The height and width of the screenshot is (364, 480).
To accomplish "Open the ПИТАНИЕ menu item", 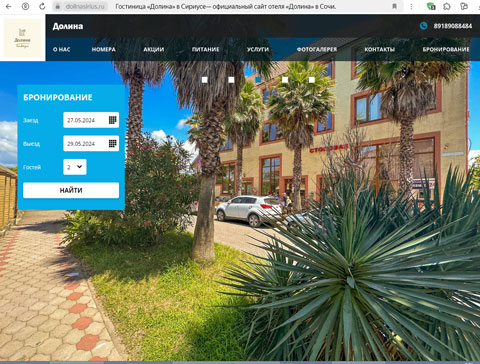I will tap(205, 49).
